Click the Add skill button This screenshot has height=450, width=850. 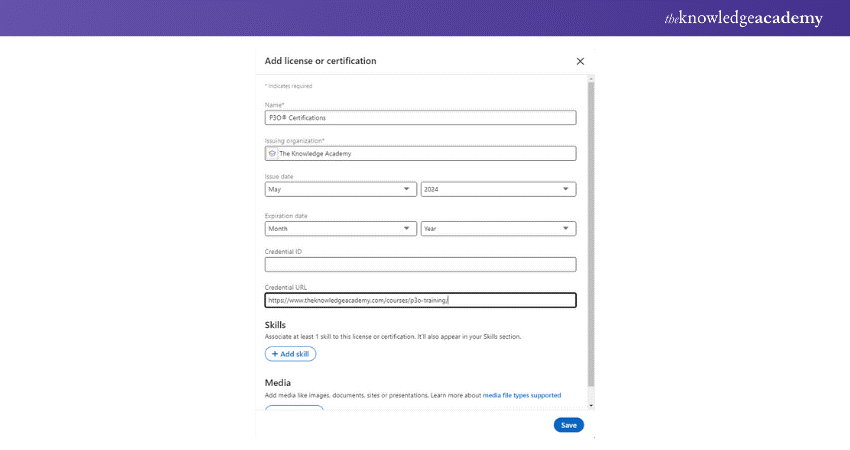[290, 354]
